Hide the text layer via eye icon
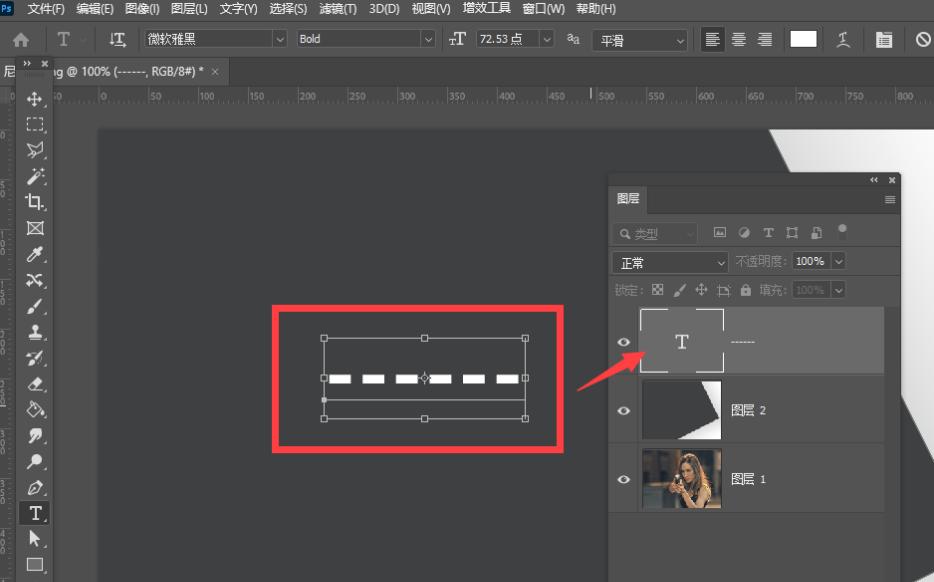Screen dimensions: 934x582 click(624, 342)
